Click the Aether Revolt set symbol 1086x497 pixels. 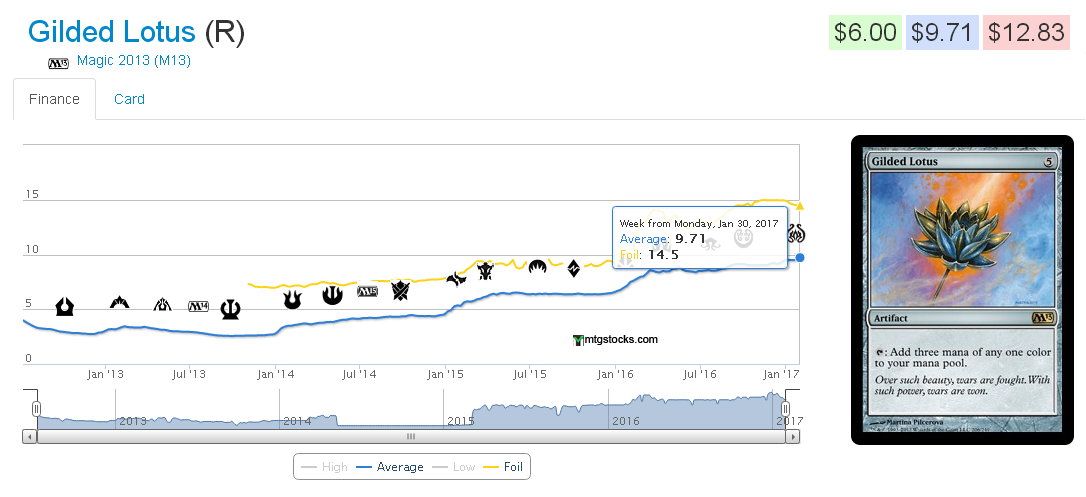[795, 234]
